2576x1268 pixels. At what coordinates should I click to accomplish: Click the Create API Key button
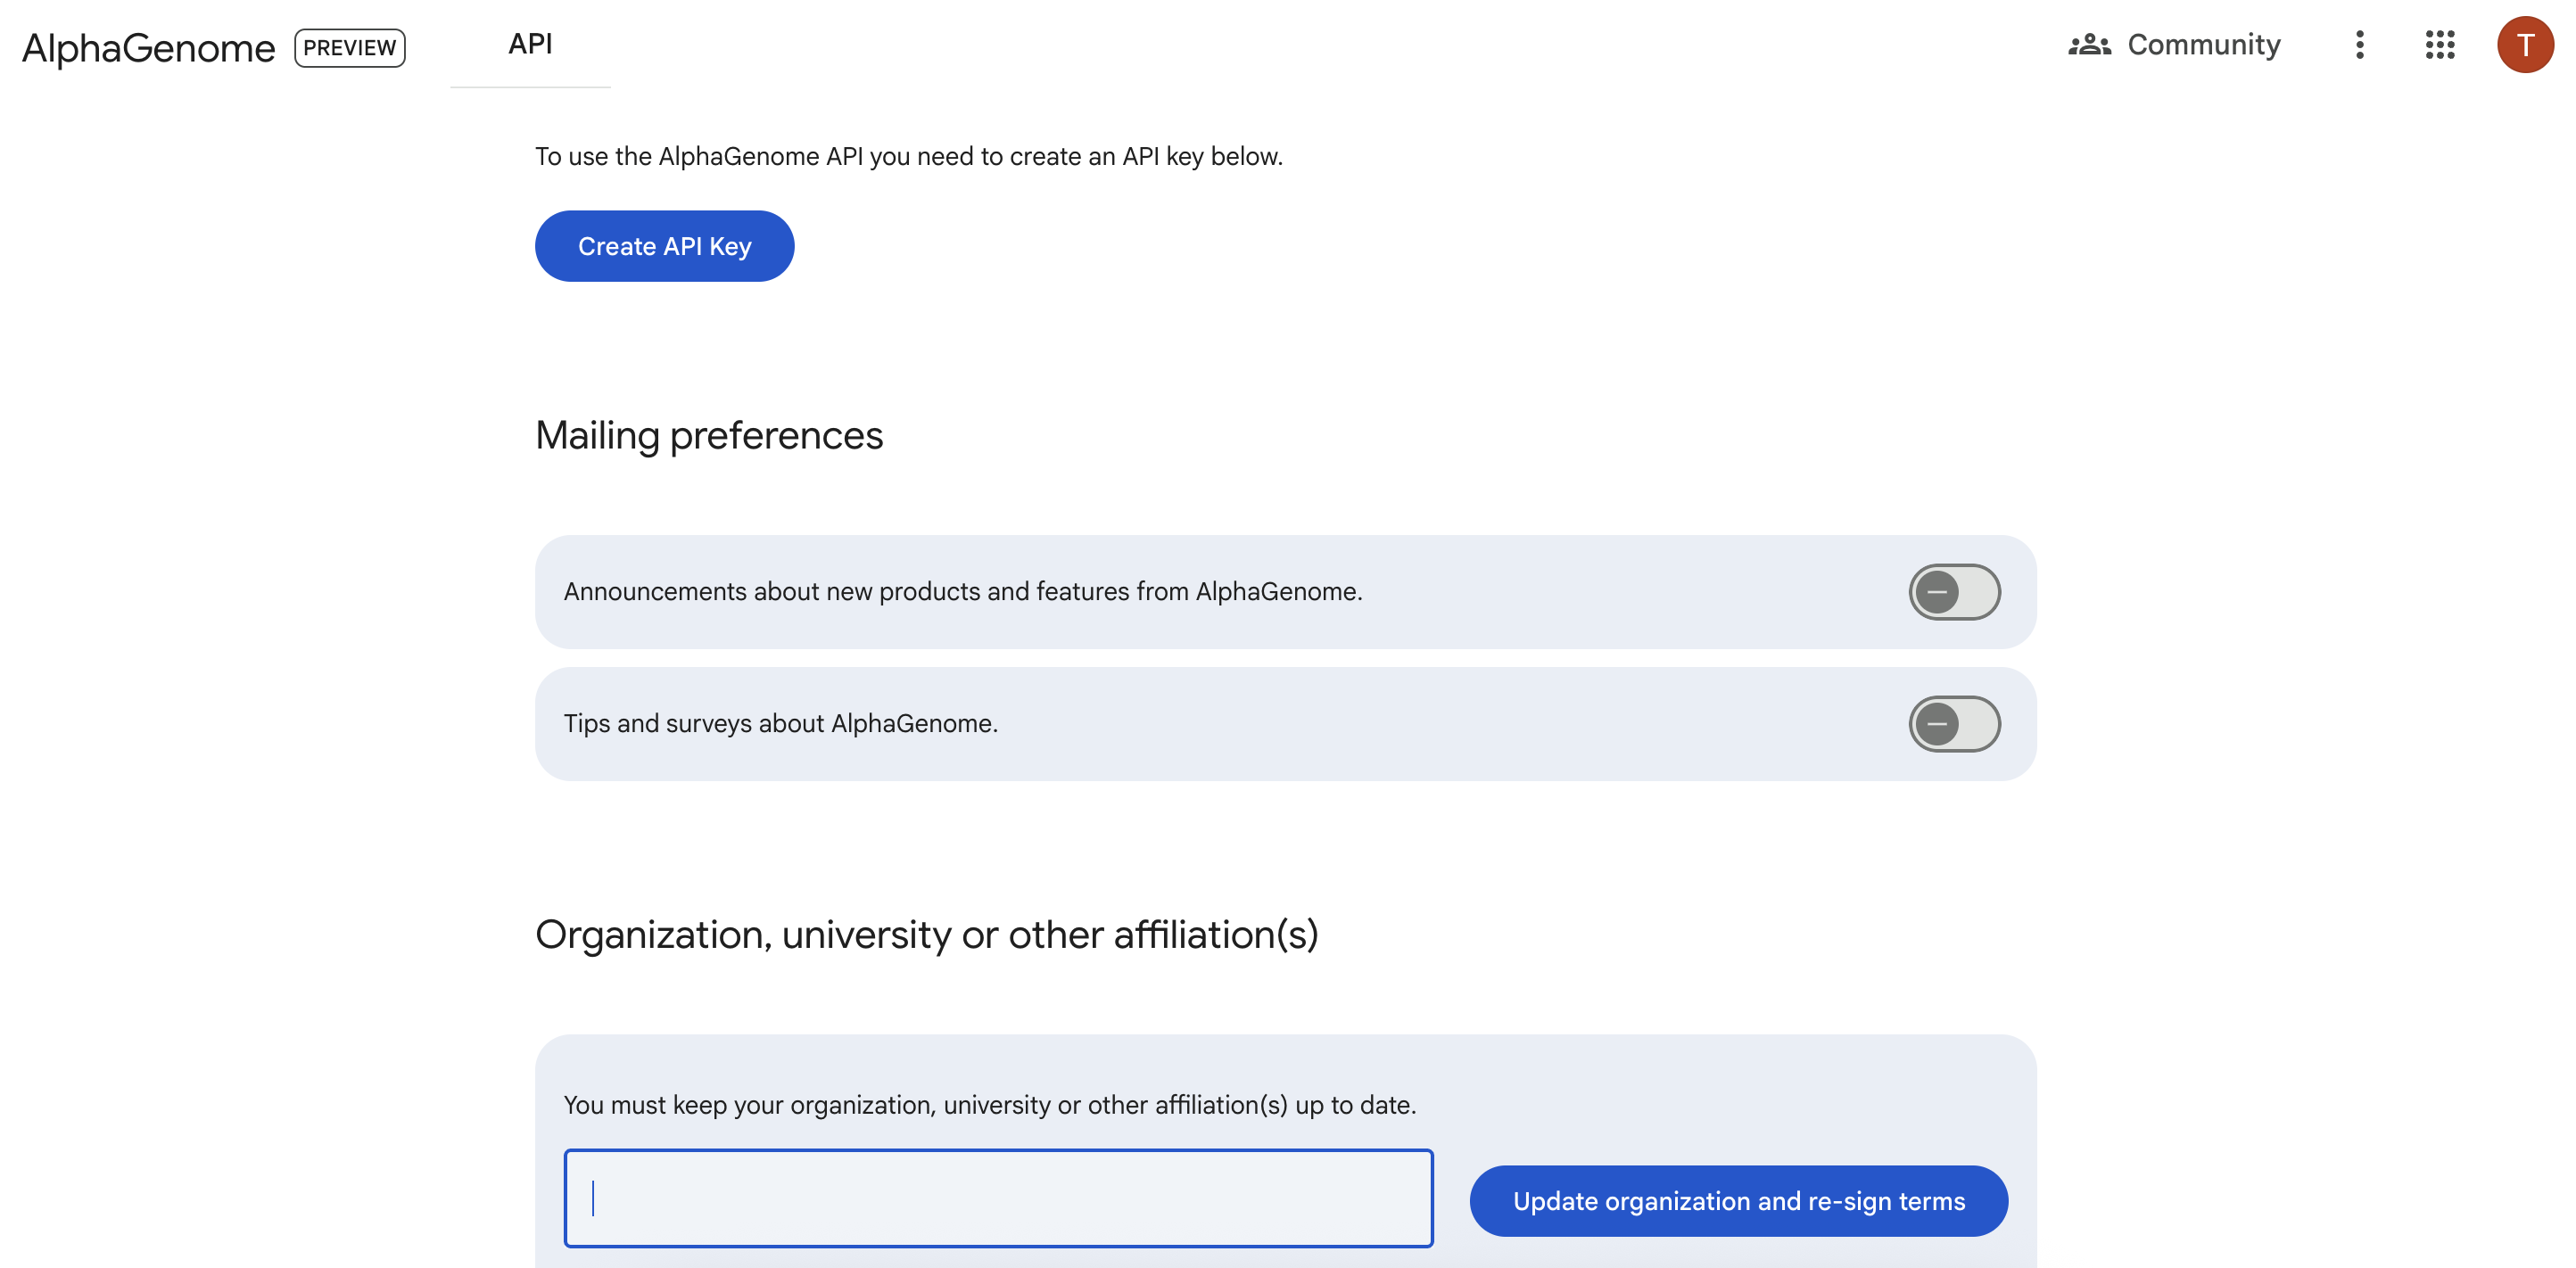(x=664, y=246)
